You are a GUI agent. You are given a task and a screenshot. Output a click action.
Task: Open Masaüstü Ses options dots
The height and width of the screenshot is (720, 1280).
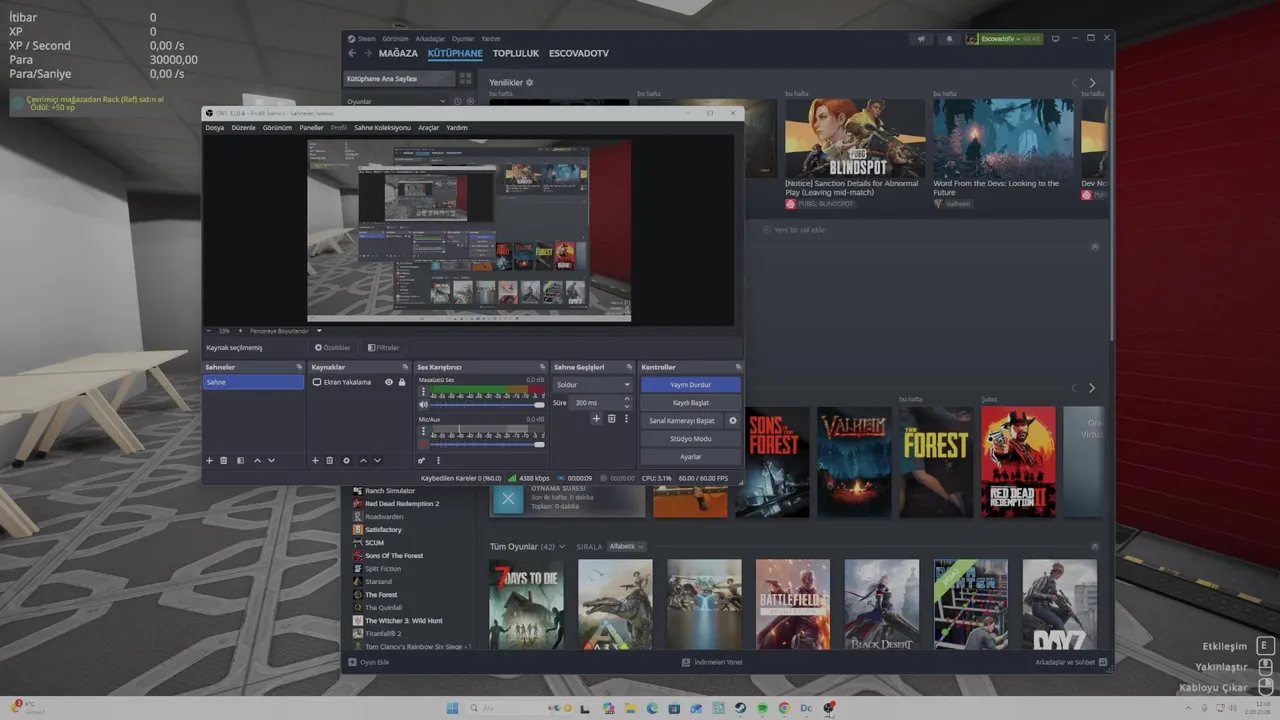423,393
